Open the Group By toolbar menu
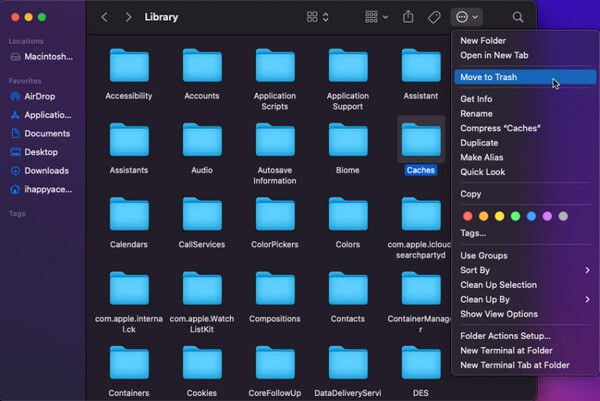Viewport: 600px width, 401px height. [x=376, y=17]
